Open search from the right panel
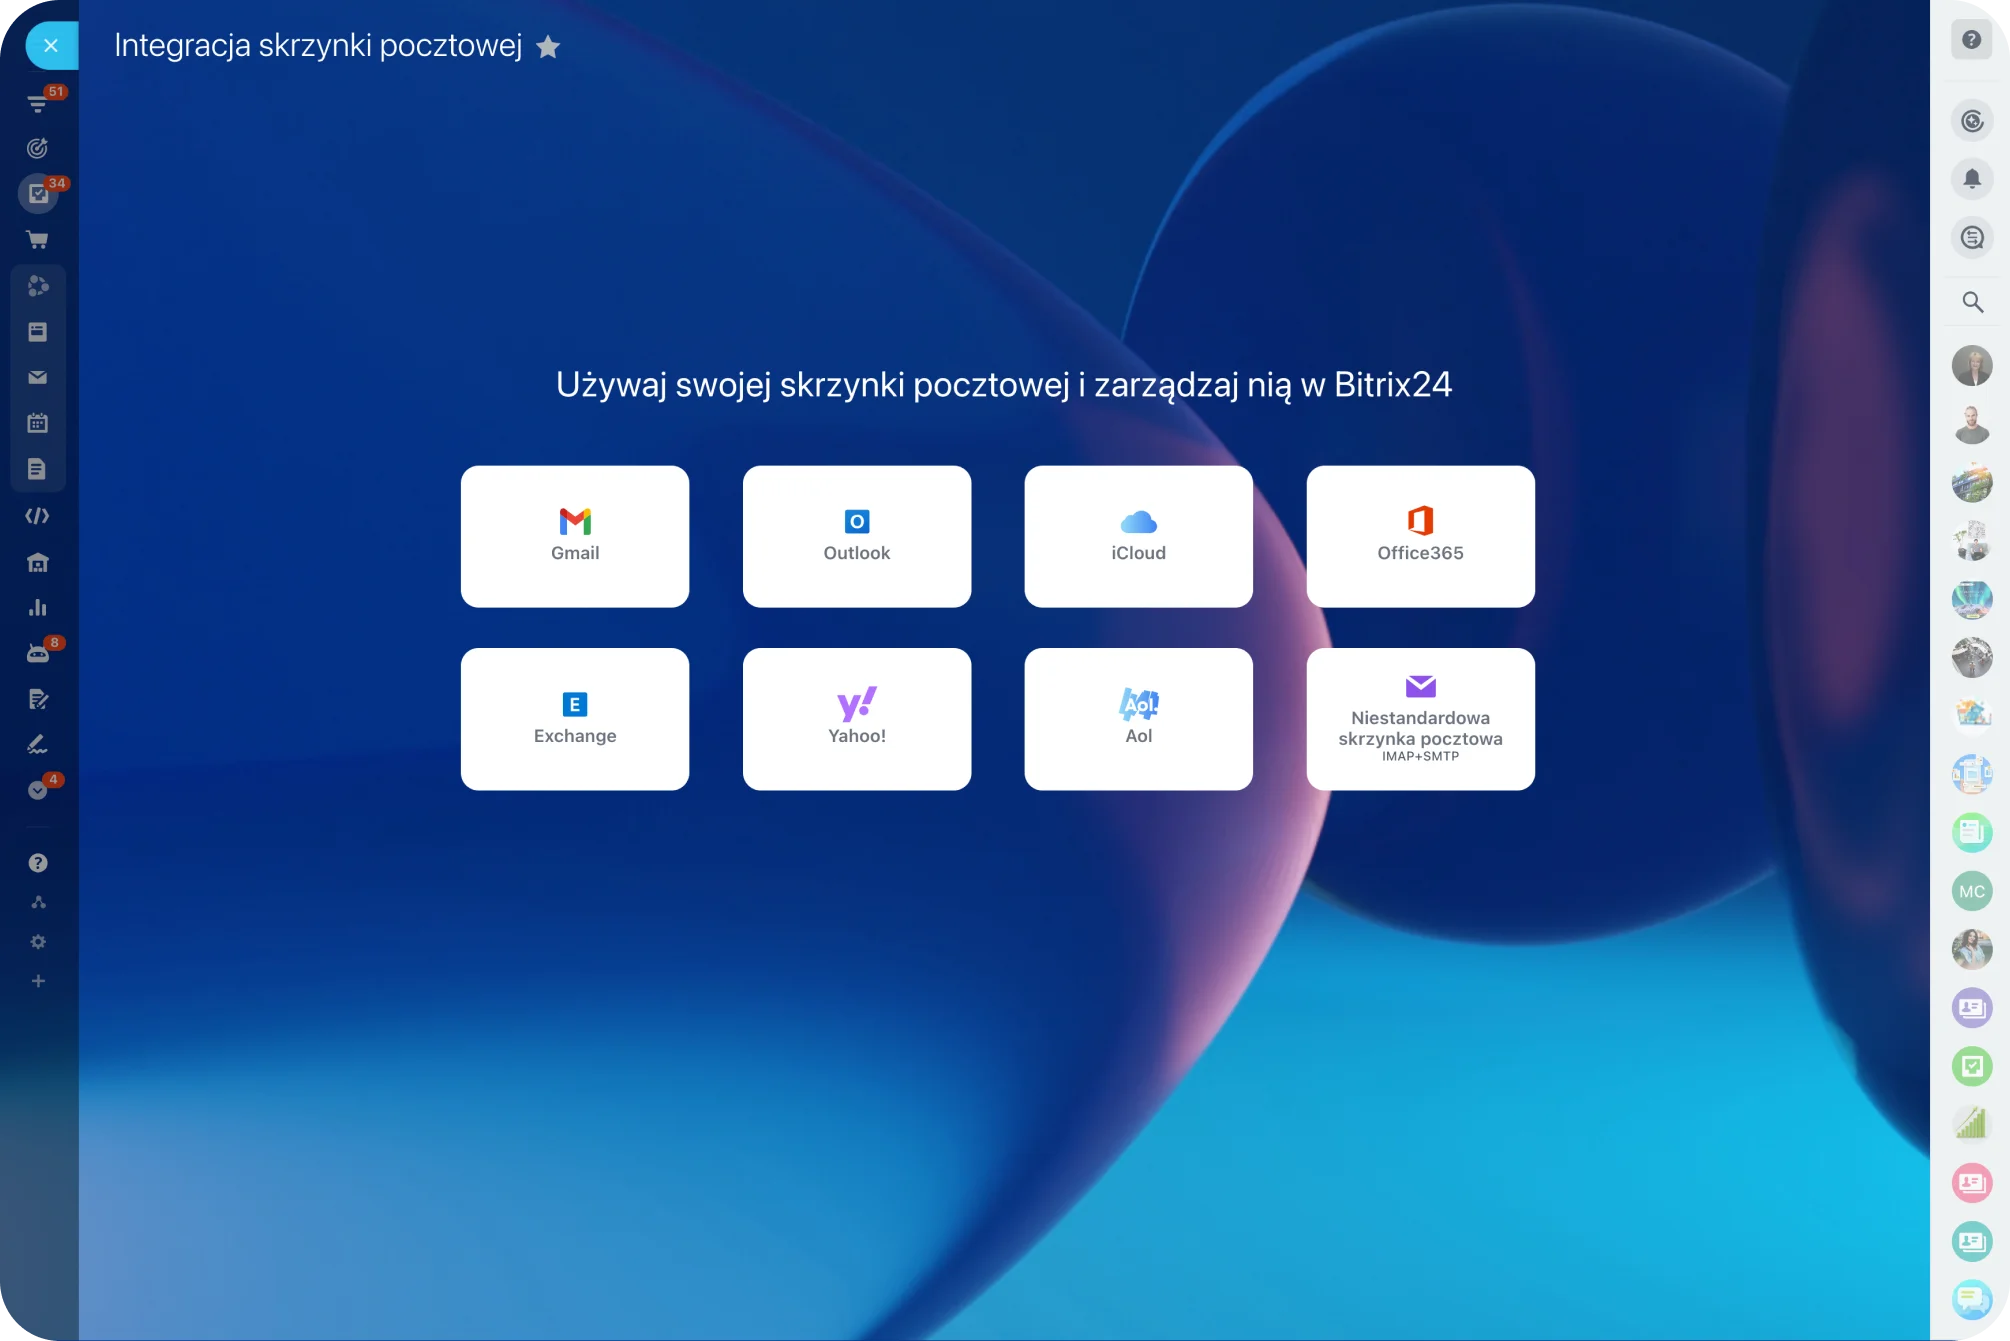Viewport: 2010px width, 1341px height. pyautogui.click(x=1971, y=301)
